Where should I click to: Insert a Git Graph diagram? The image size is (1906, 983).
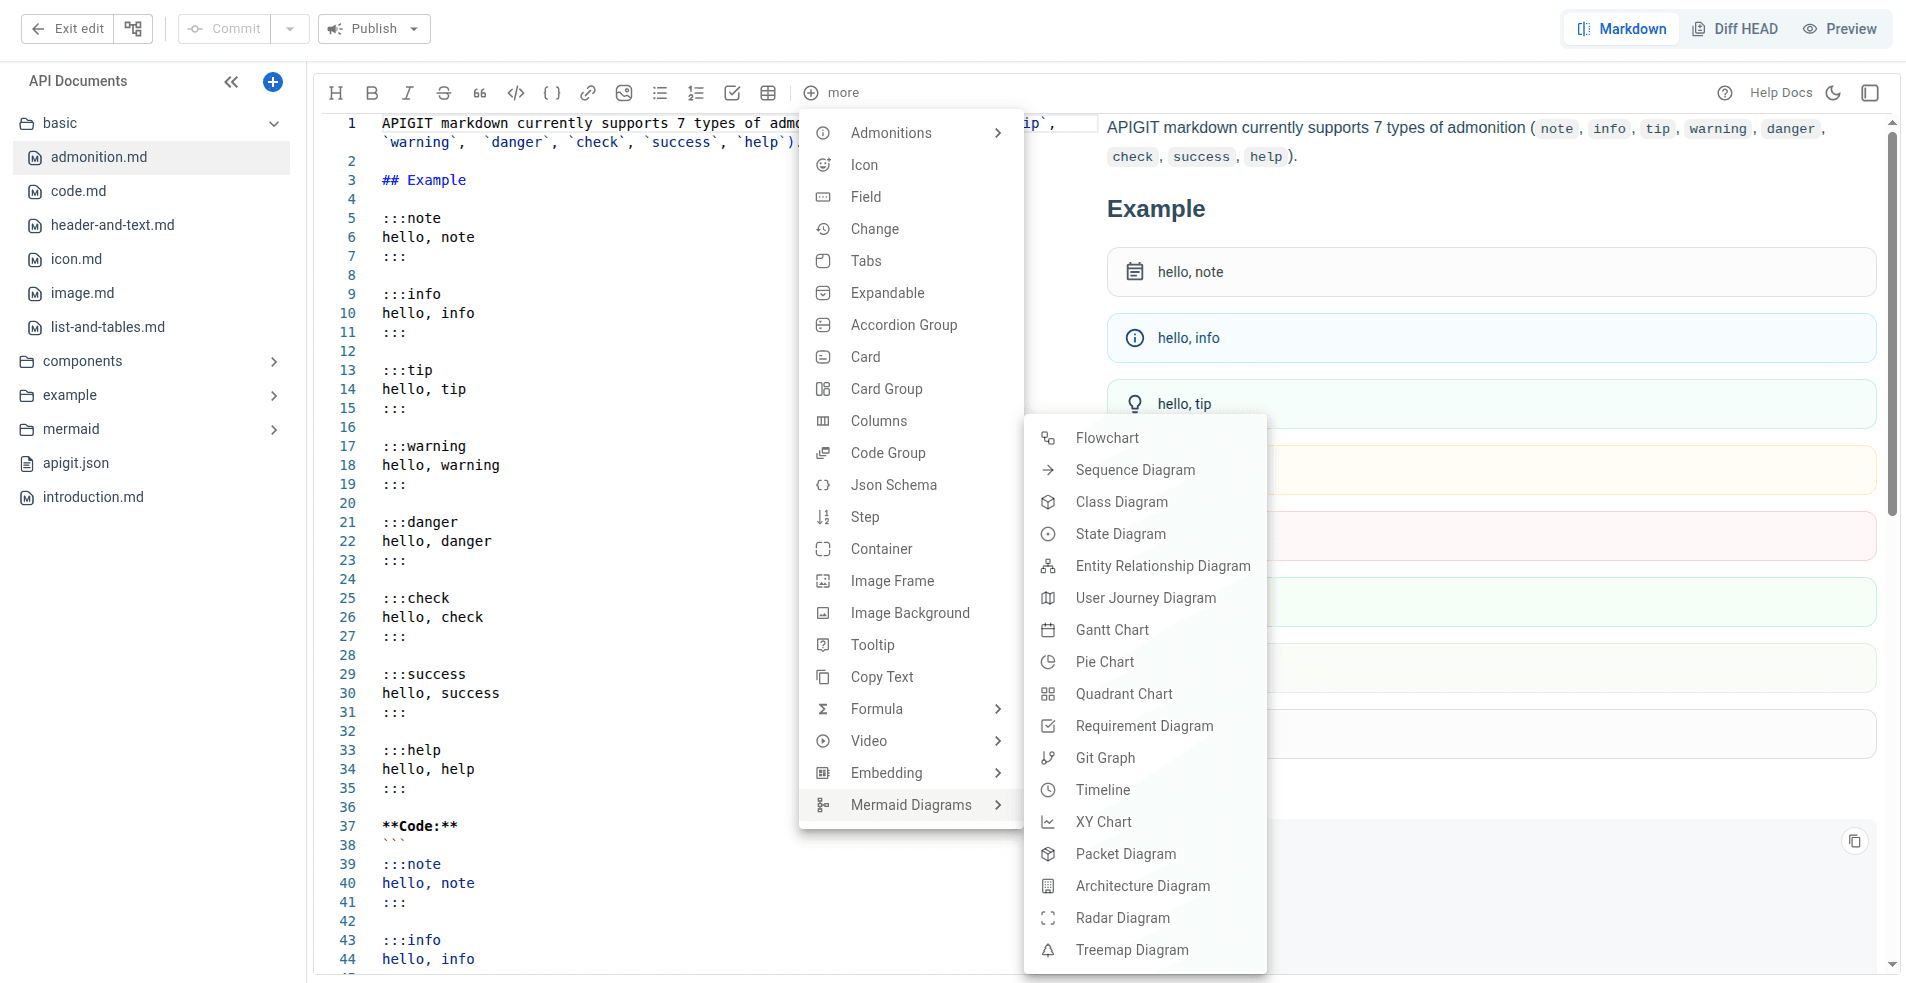[1145, 758]
